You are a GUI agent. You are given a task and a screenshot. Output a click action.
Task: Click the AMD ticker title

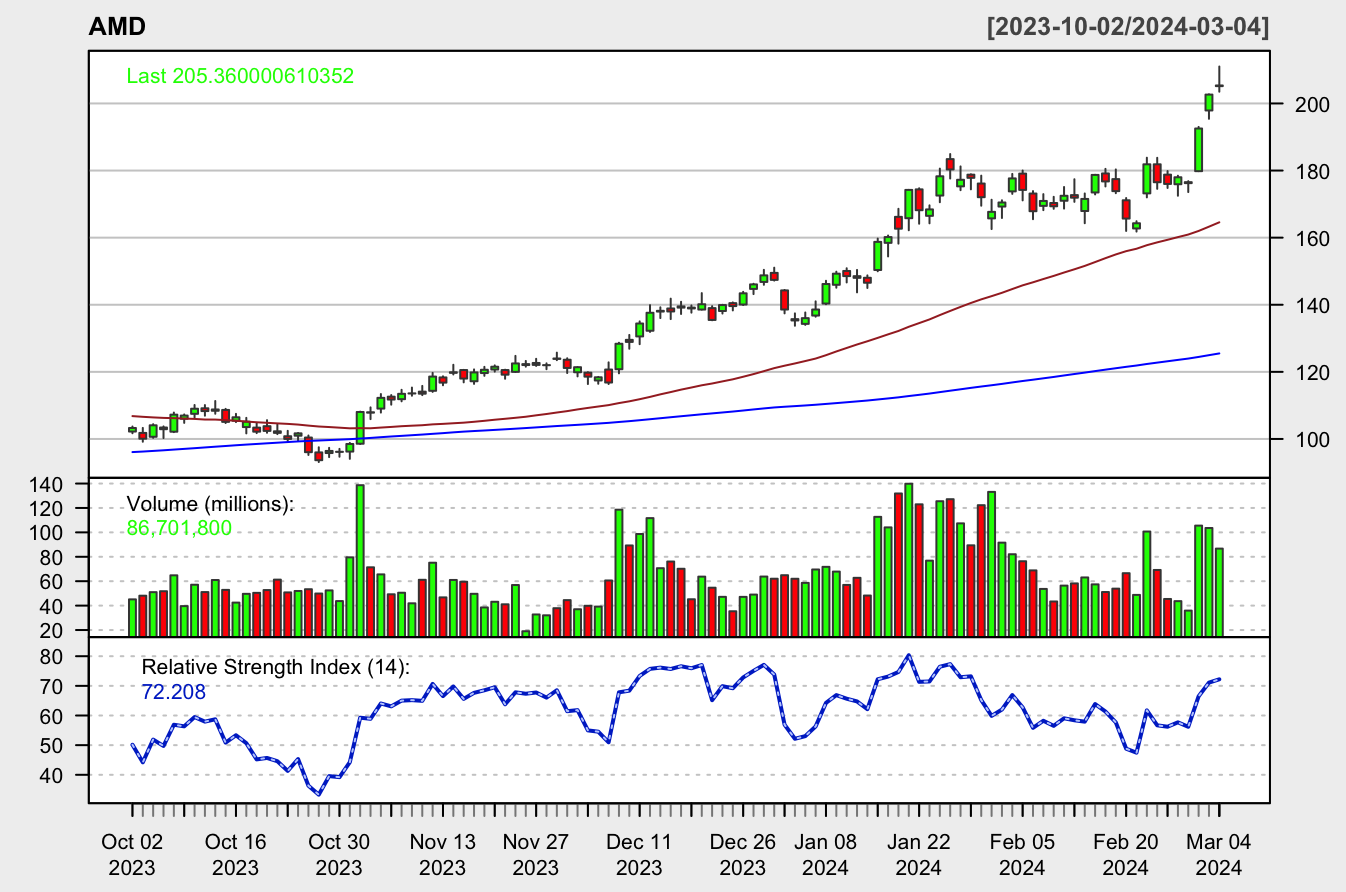click(117, 27)
